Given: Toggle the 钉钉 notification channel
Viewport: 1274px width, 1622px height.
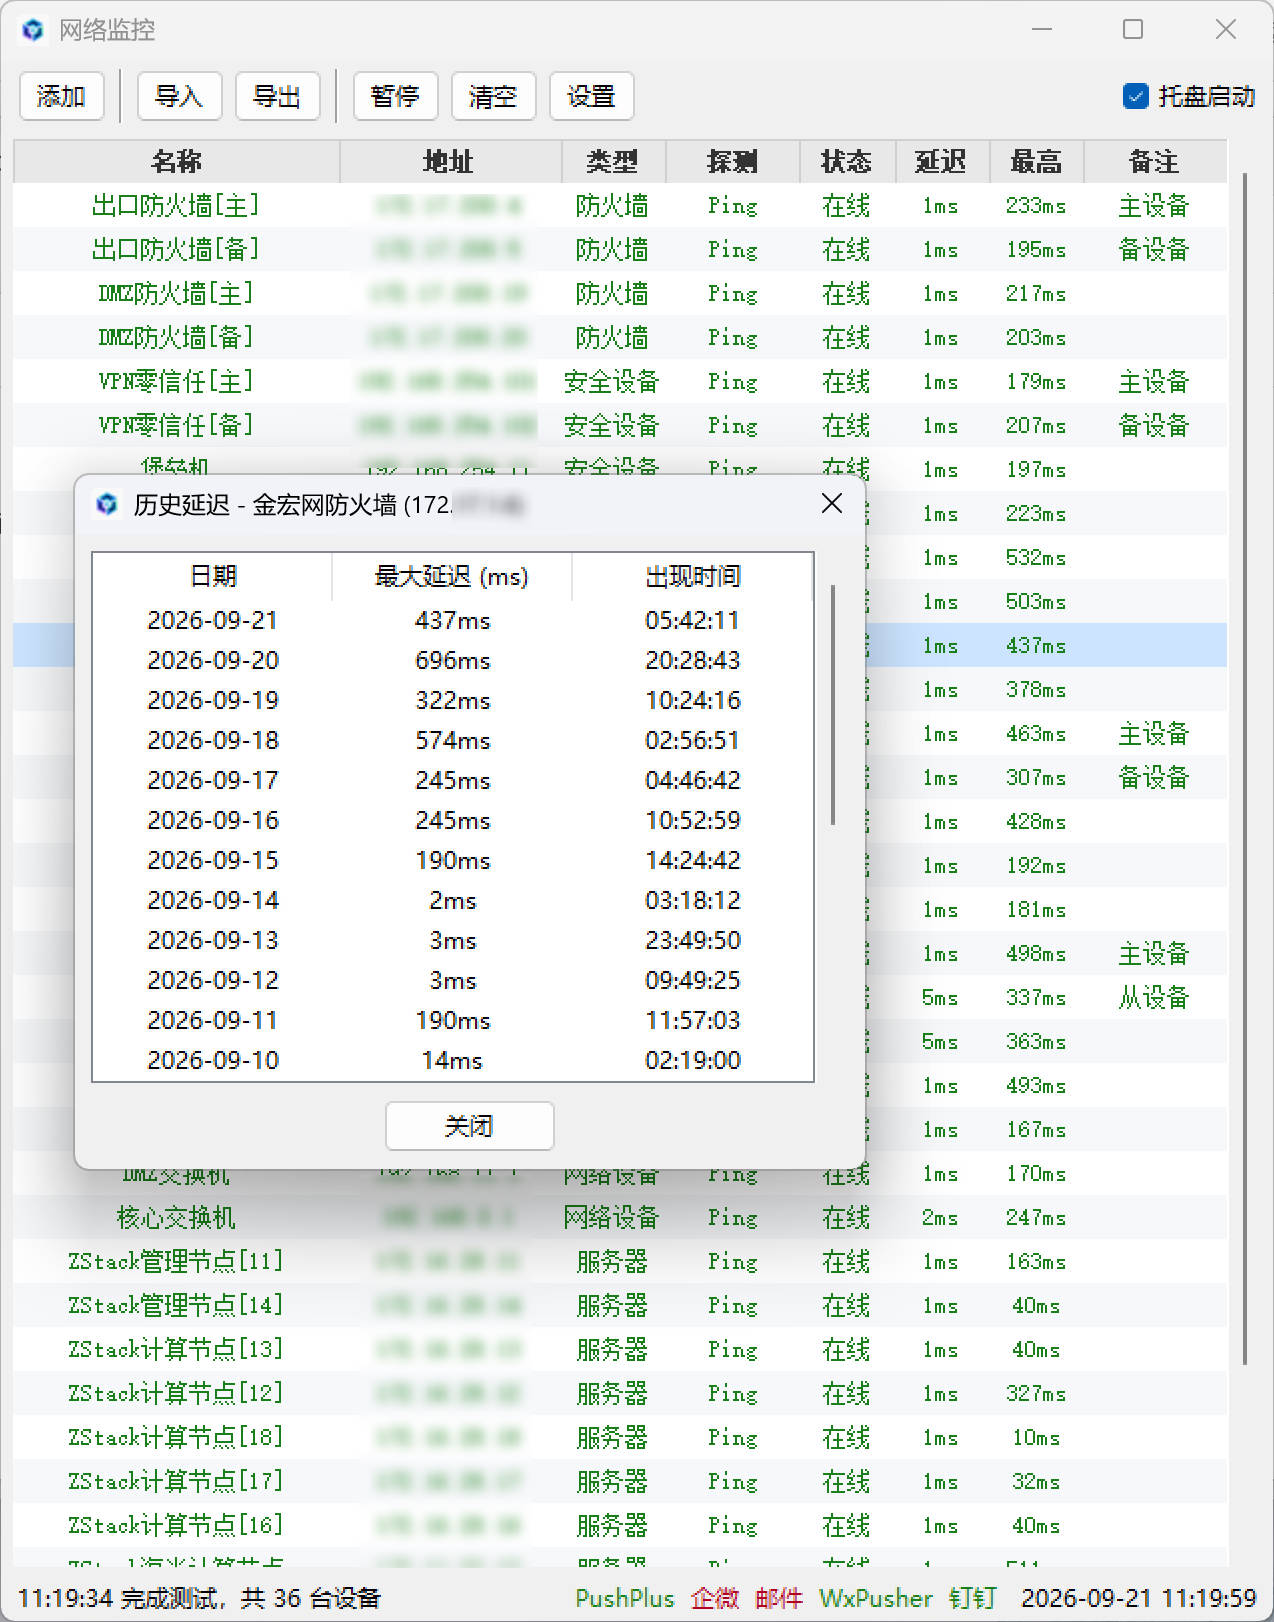Looking at the screenshot, I should coord(973,1598).
